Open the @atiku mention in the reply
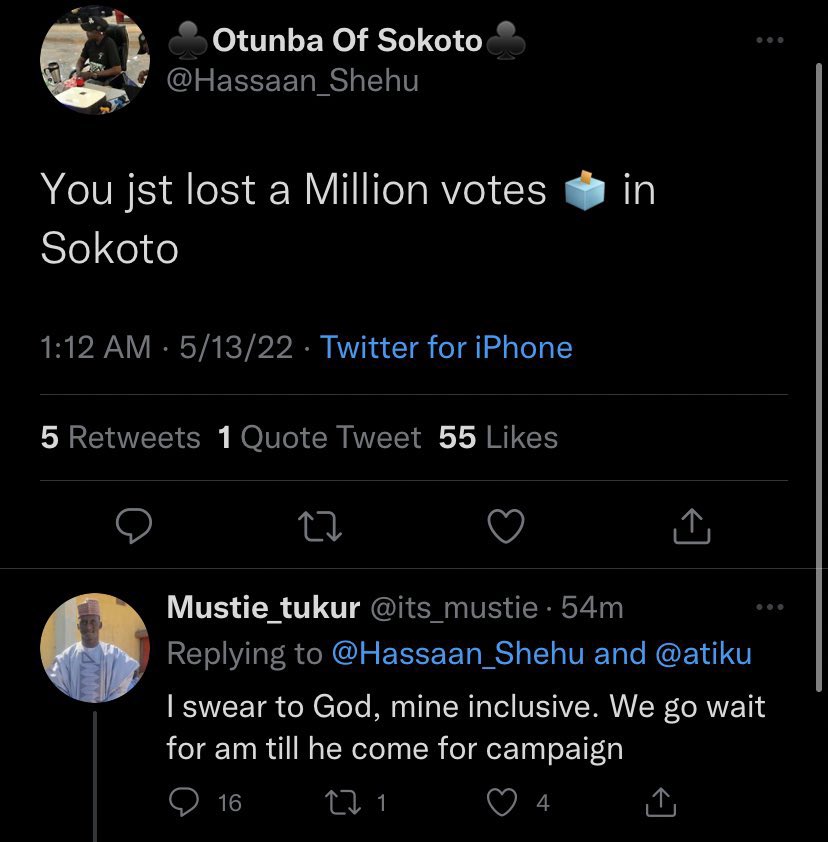Image resolution: width=828 pixels, height=842 pixels. [703, 654]
